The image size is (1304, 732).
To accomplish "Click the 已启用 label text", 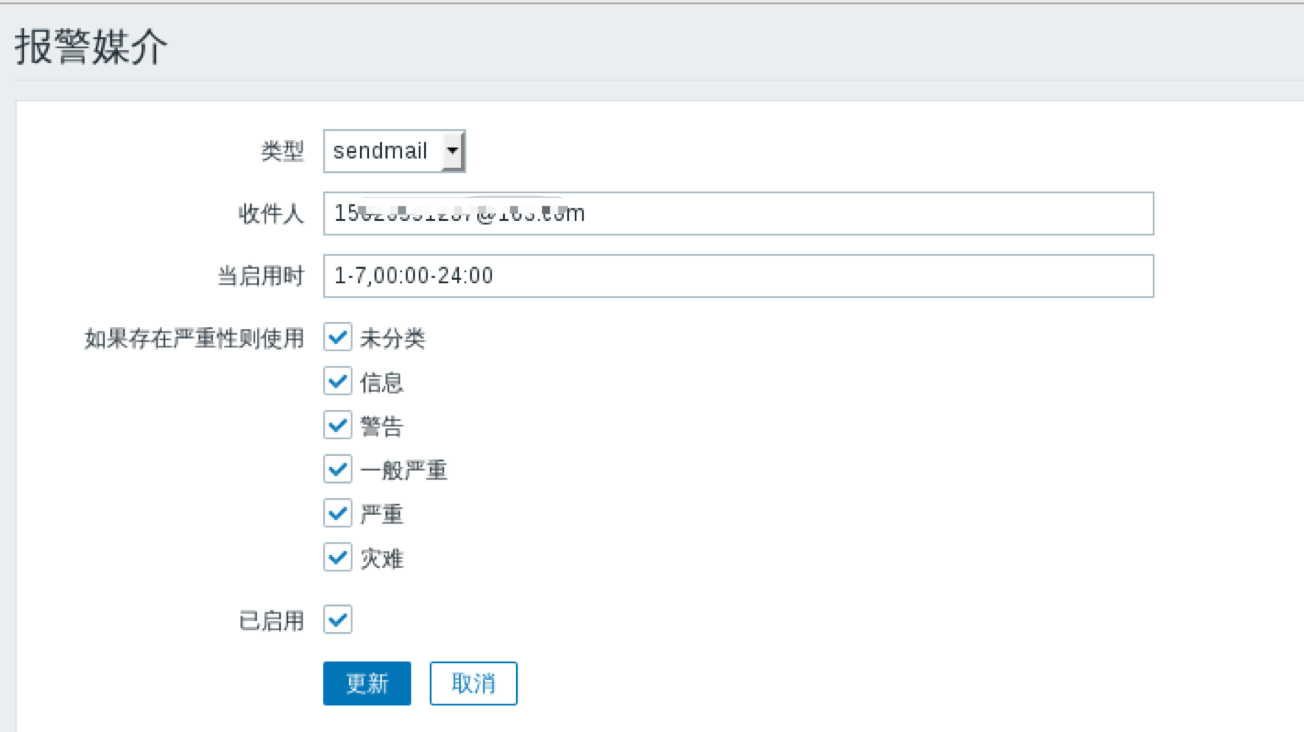I will click(270, 620).
